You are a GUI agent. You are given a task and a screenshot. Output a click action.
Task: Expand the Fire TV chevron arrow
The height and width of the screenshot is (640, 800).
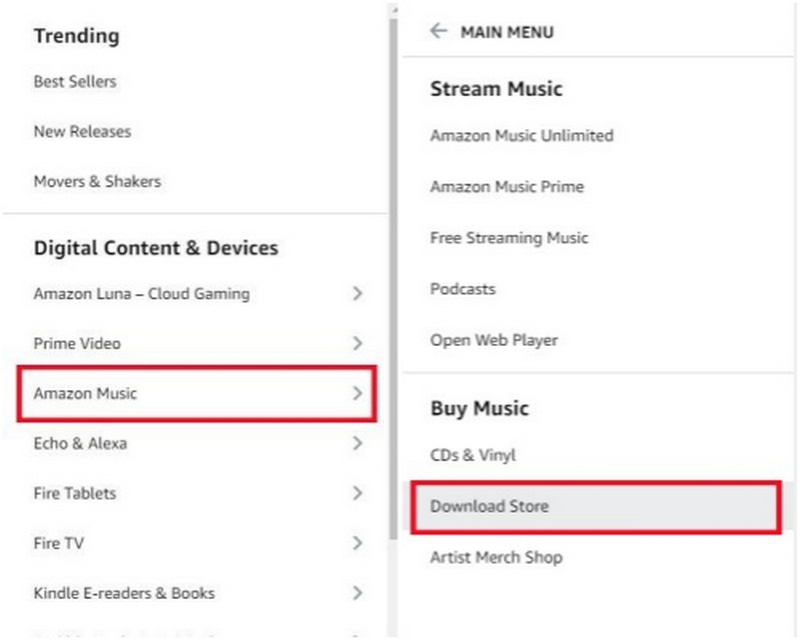pos(358,544)
